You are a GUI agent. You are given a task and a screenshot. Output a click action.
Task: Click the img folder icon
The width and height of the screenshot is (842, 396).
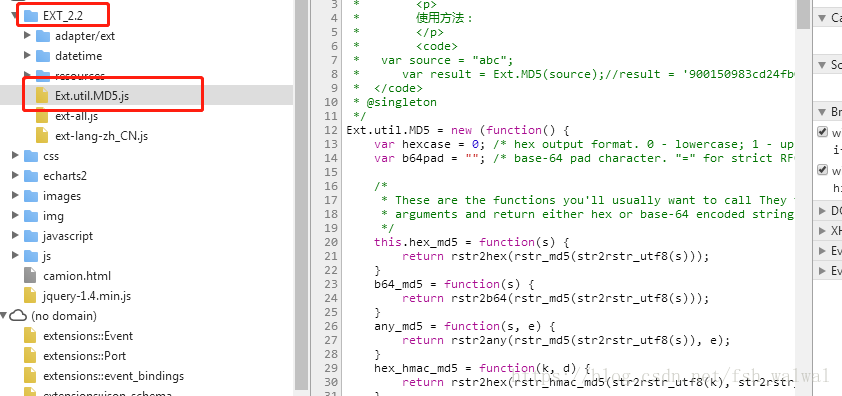tap(31, 216)
